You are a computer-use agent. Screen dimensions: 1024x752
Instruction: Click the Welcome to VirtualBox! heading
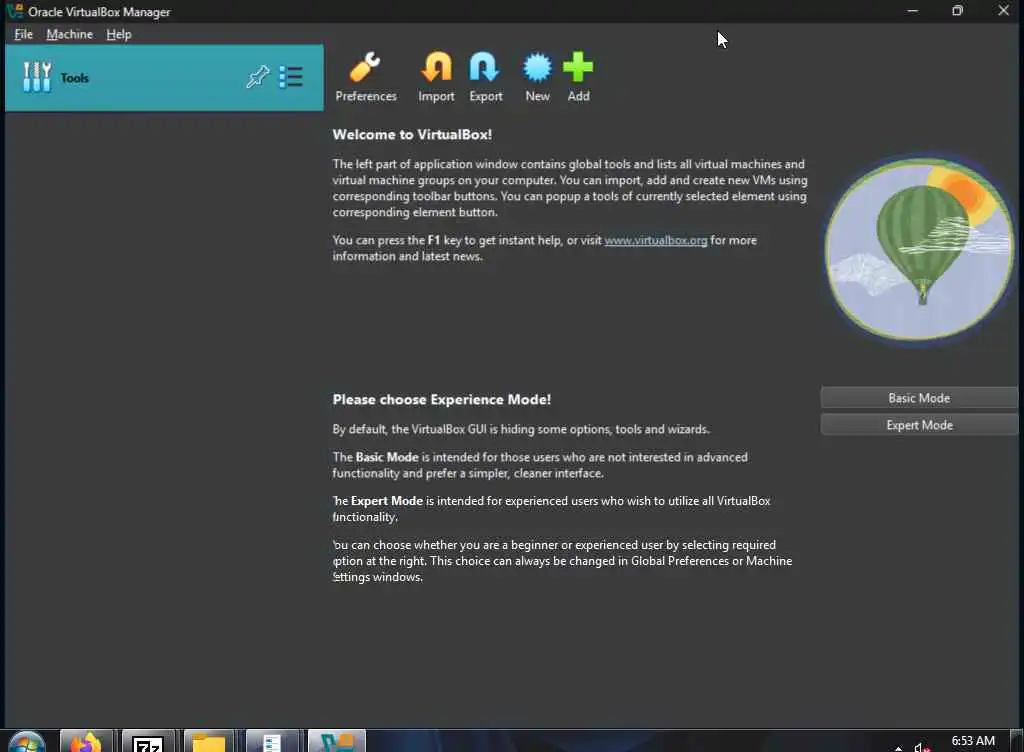412,134
